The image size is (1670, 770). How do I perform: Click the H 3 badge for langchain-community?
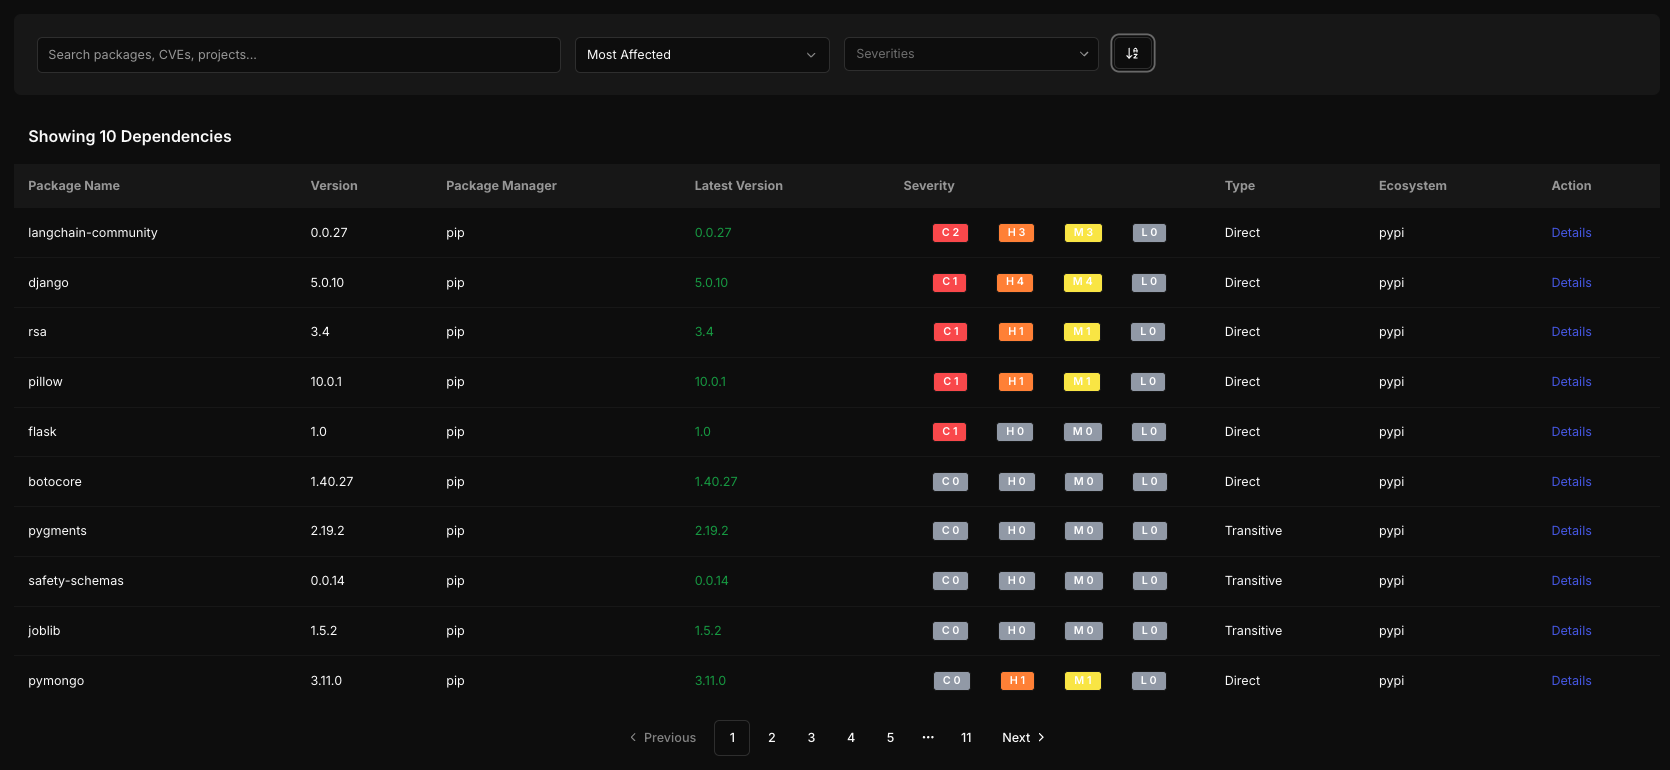click(x=1016, y=233)
